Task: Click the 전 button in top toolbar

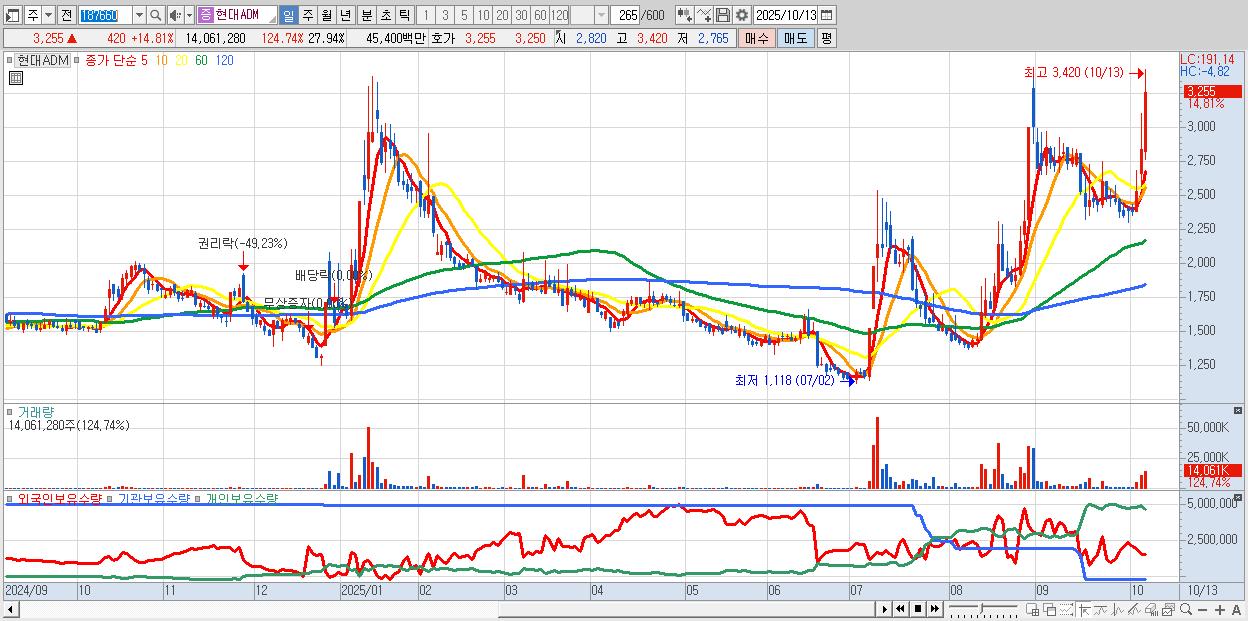Action: pos(66,15)
